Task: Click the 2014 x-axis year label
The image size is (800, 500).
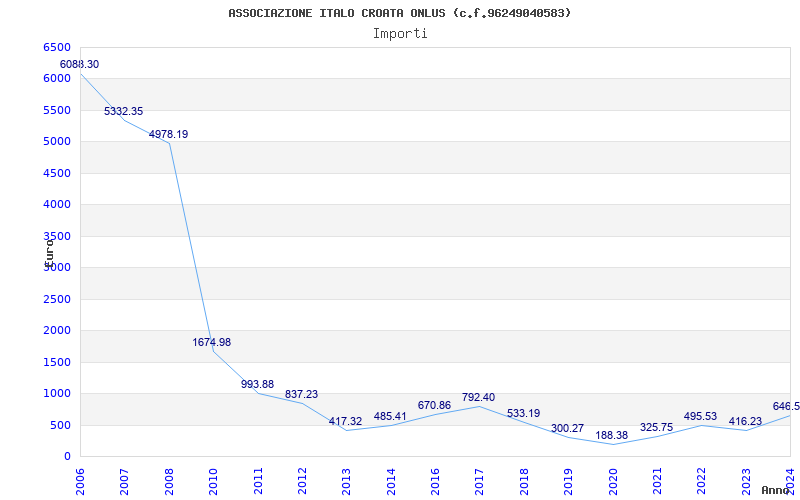Action: (390, 482)
